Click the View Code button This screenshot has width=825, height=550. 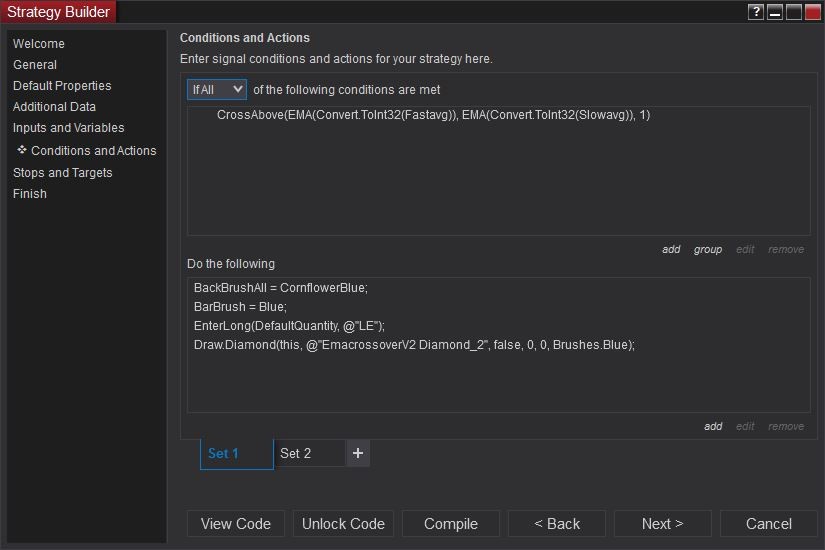(x=236, y=524)
